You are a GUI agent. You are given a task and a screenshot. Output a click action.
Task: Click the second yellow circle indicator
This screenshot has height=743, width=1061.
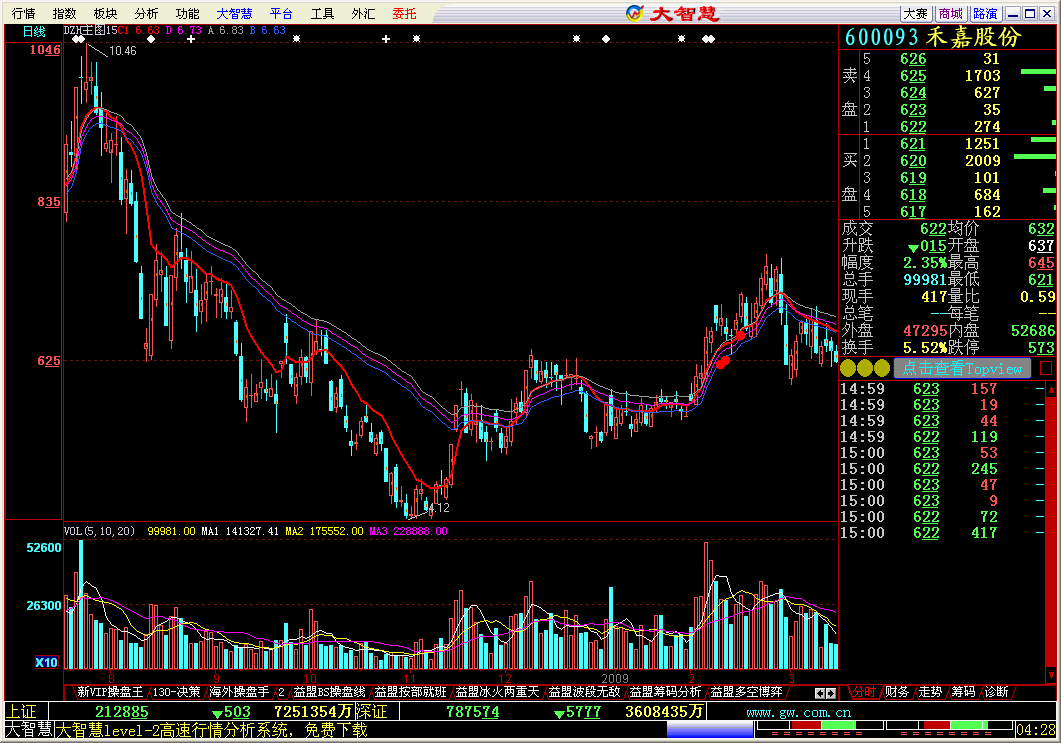865,368
